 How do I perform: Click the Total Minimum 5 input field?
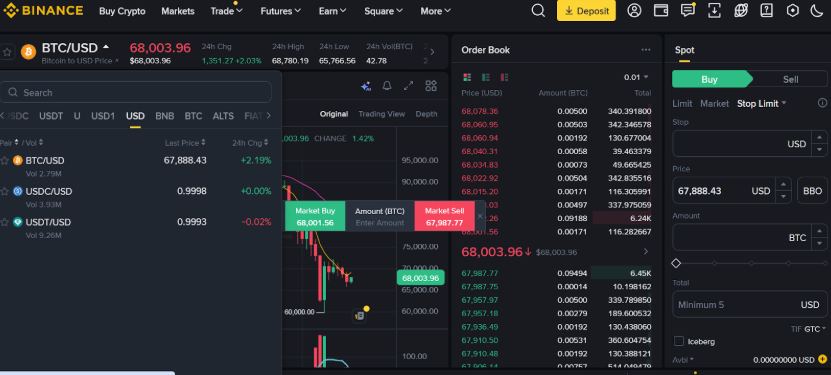pos(750,305)
